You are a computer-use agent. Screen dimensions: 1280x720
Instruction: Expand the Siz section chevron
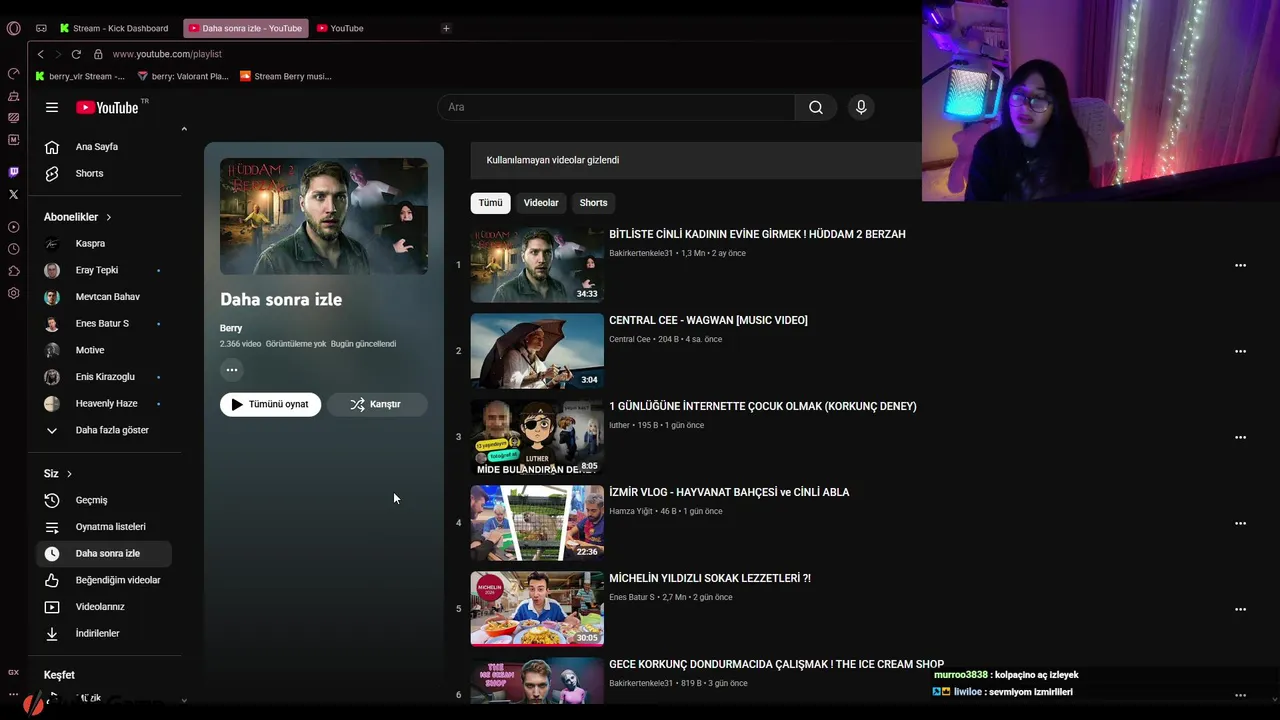click(69, 474)
